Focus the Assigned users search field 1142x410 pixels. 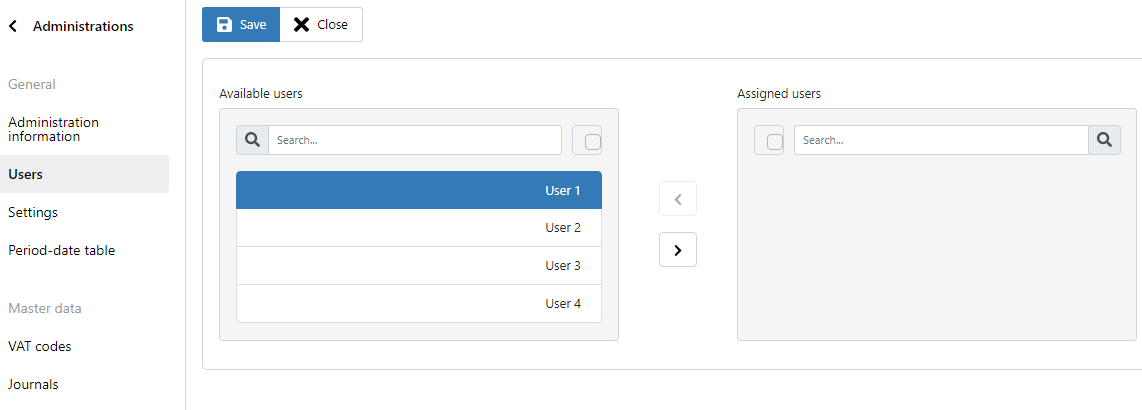coord(941,140)
